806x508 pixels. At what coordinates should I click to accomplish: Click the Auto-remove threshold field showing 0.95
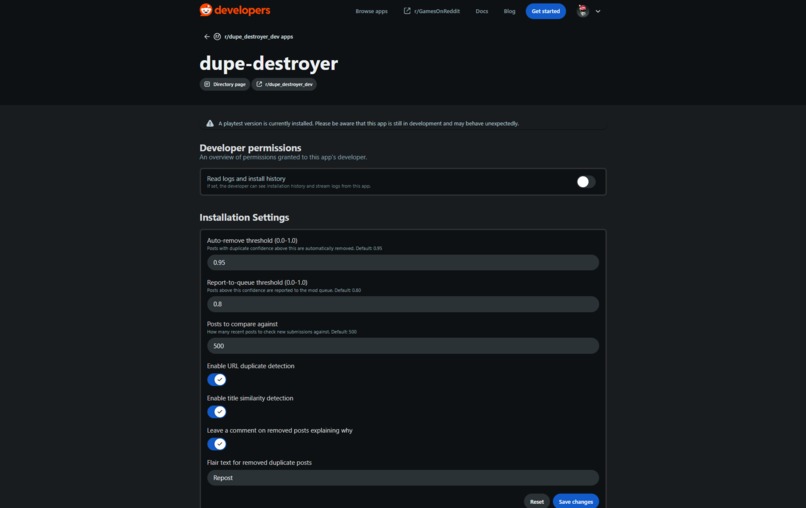click(x=402, y=262)
